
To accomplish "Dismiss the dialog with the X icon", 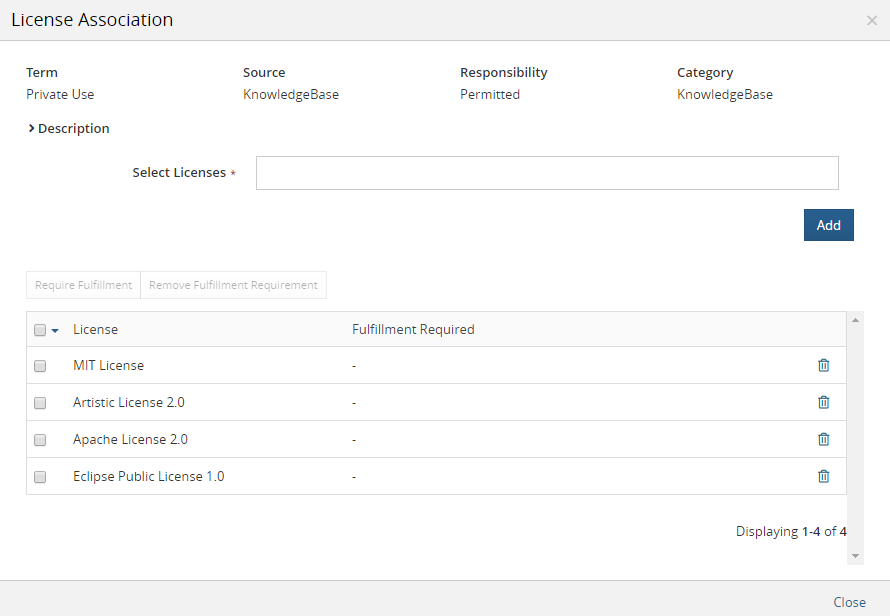I will (871, 20).
